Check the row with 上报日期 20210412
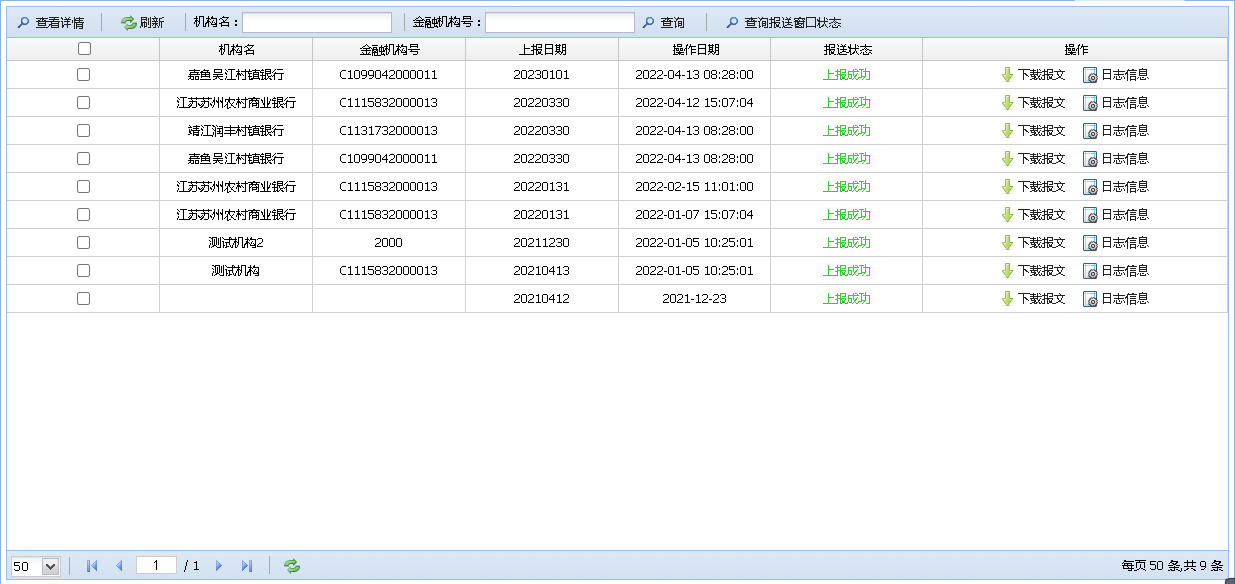Screen dimensions: 1235x584 click(x=83, y=298)
